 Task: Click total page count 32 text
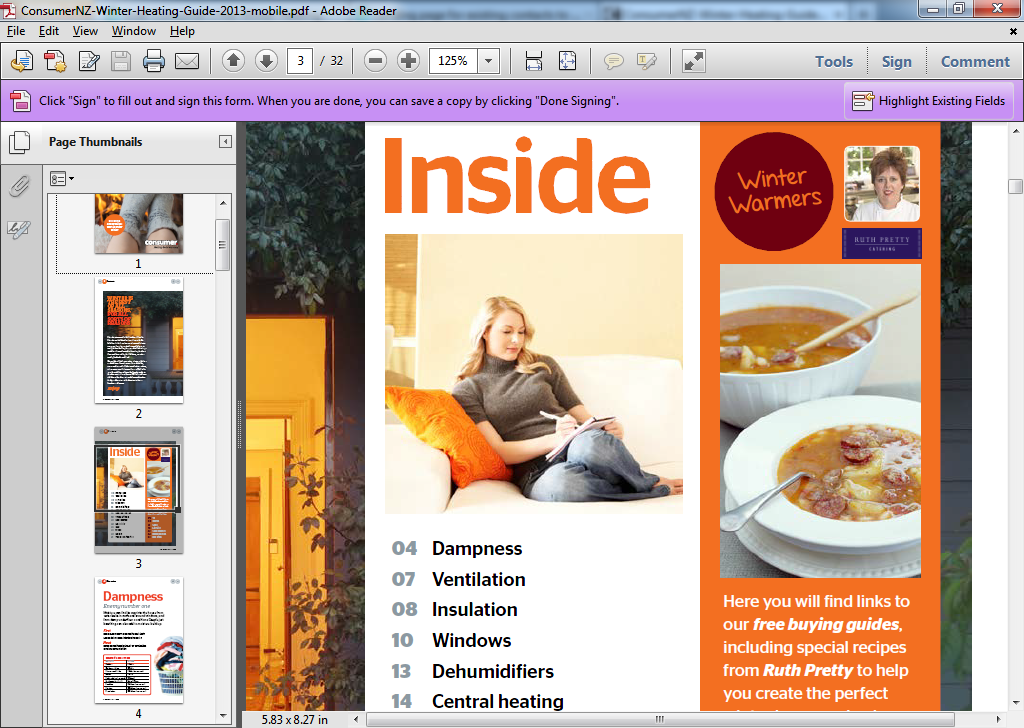[x=336, y=61]
